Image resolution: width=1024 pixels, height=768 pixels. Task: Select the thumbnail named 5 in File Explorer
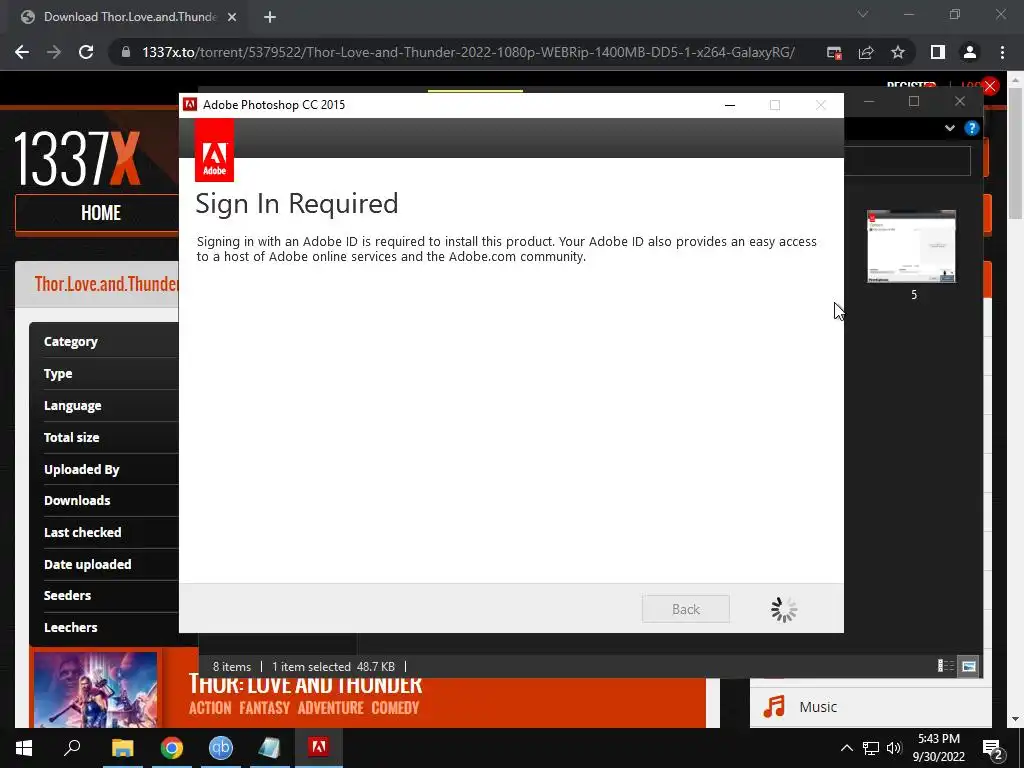[912, 255]
